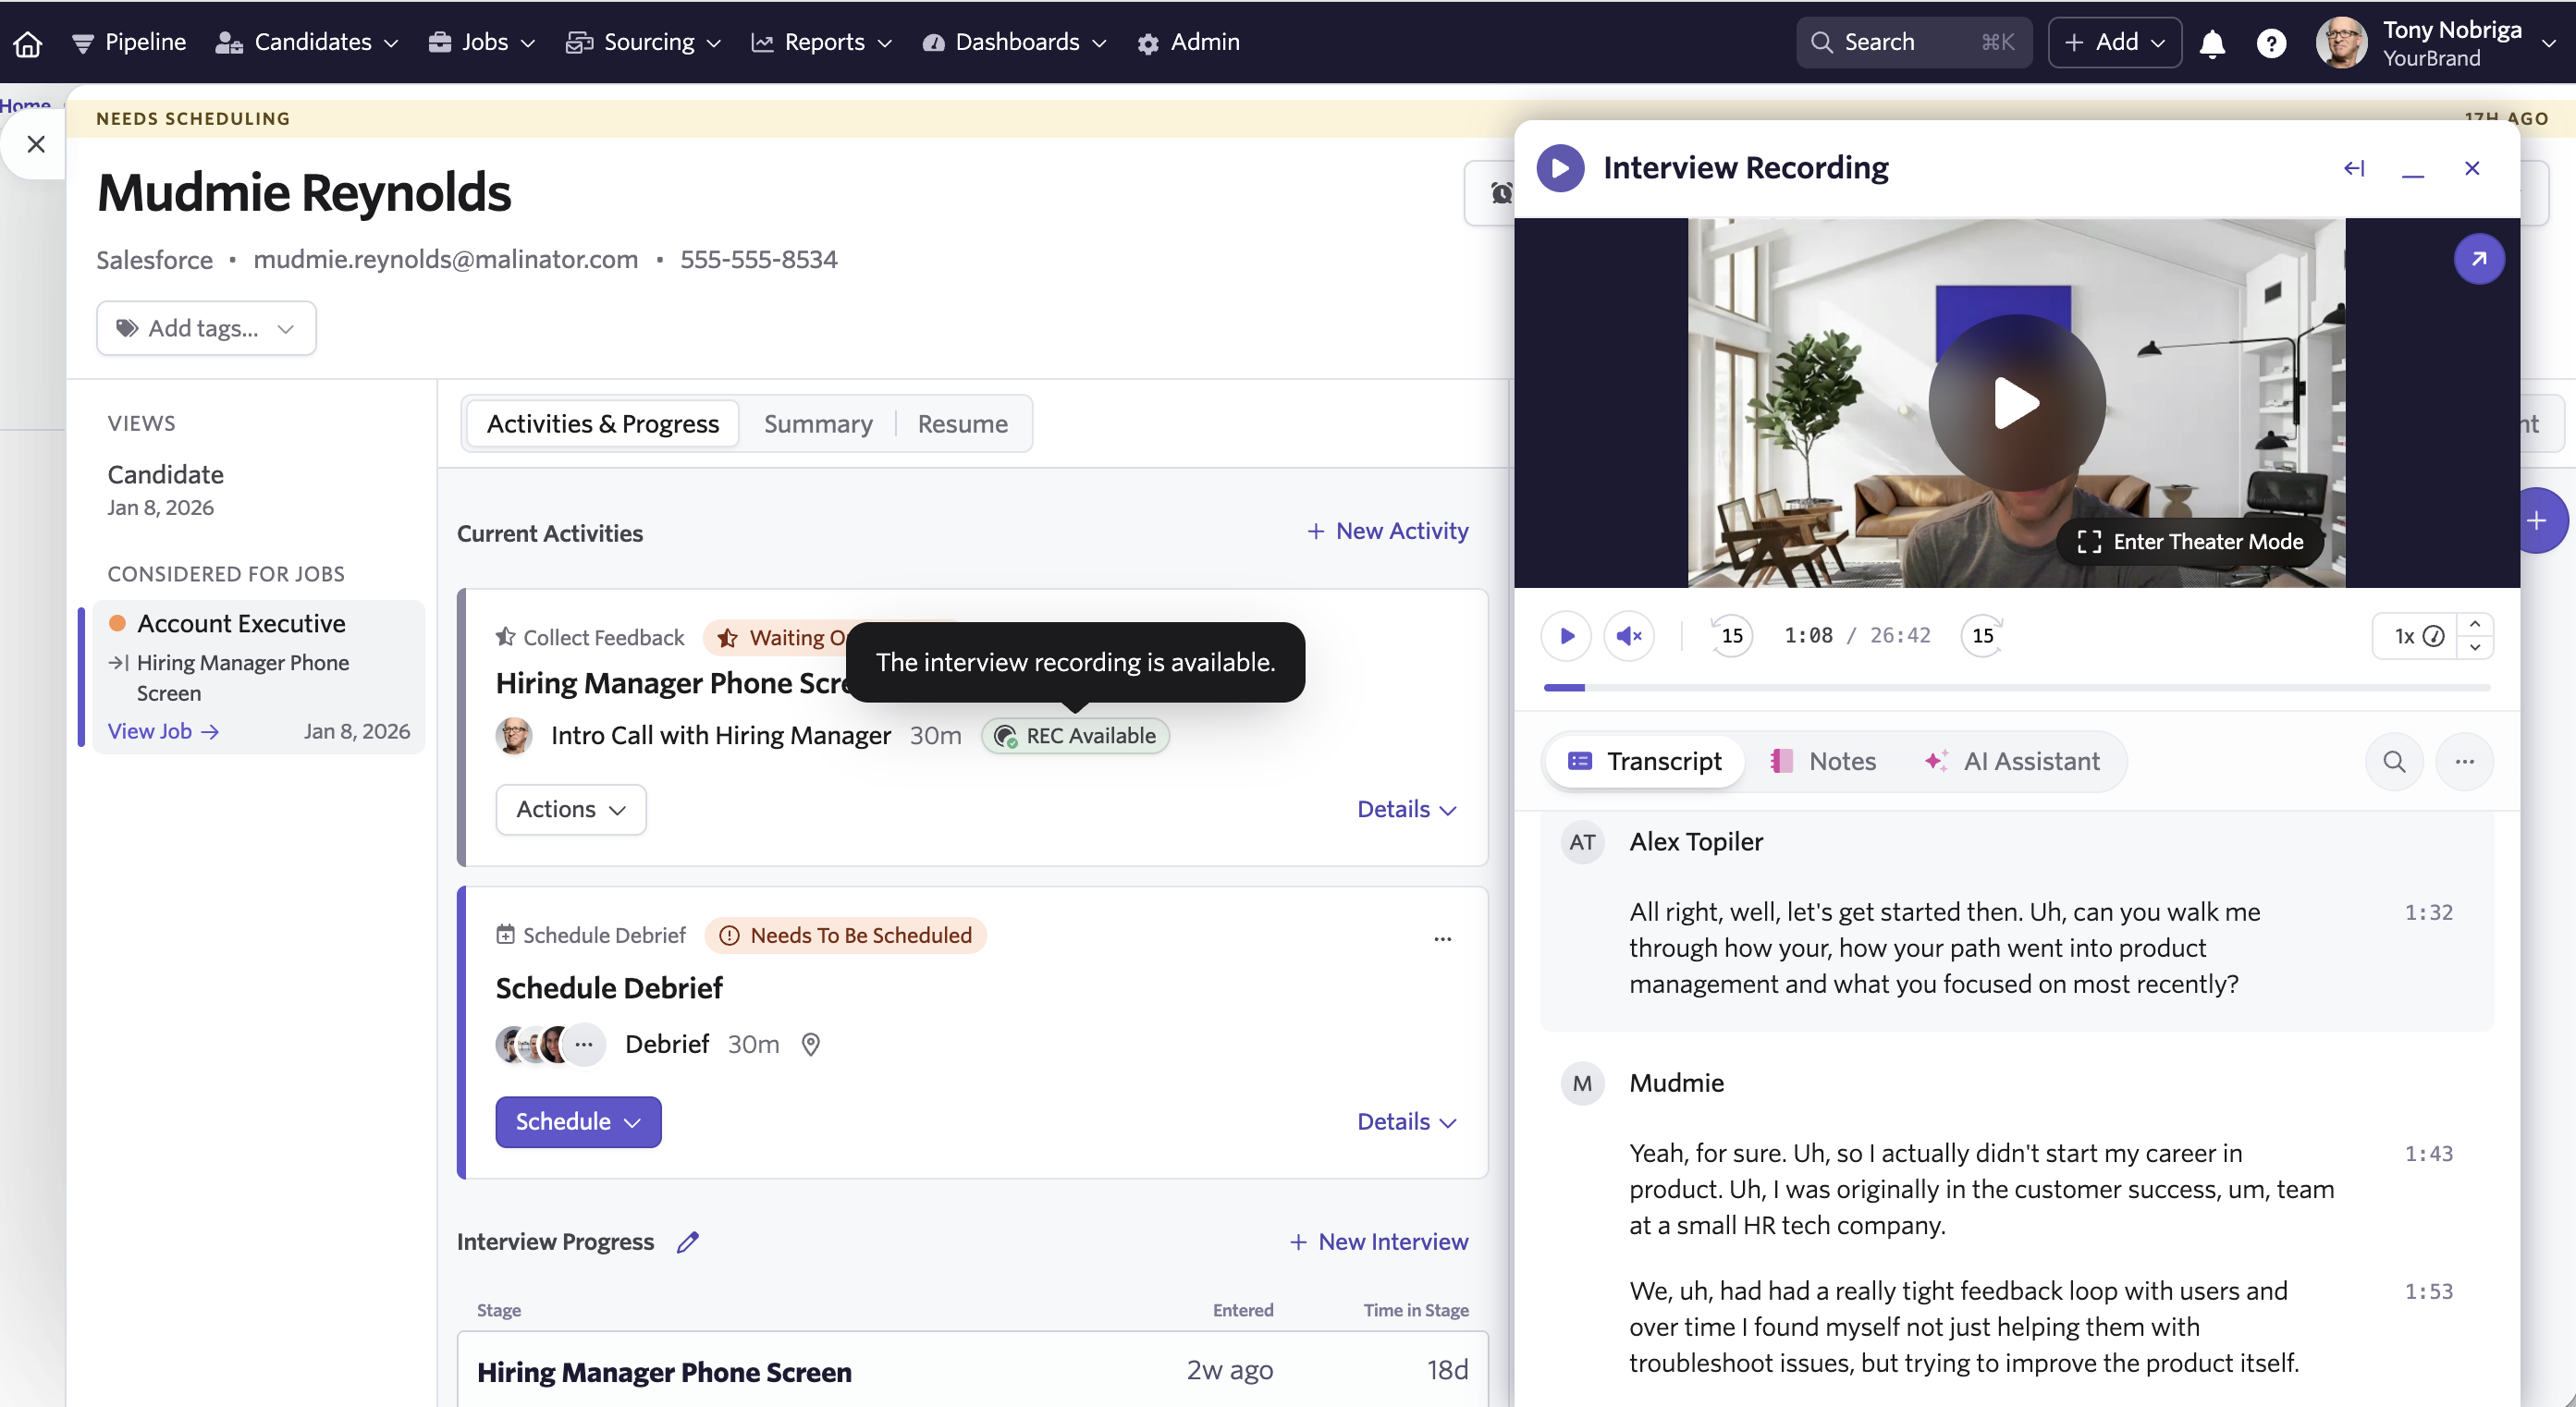Image resolution: width=2576 pixels, height=1407 pixels.
Task: Edit Interview Progress with pencil icon
Action: (x=688, y=1242)
